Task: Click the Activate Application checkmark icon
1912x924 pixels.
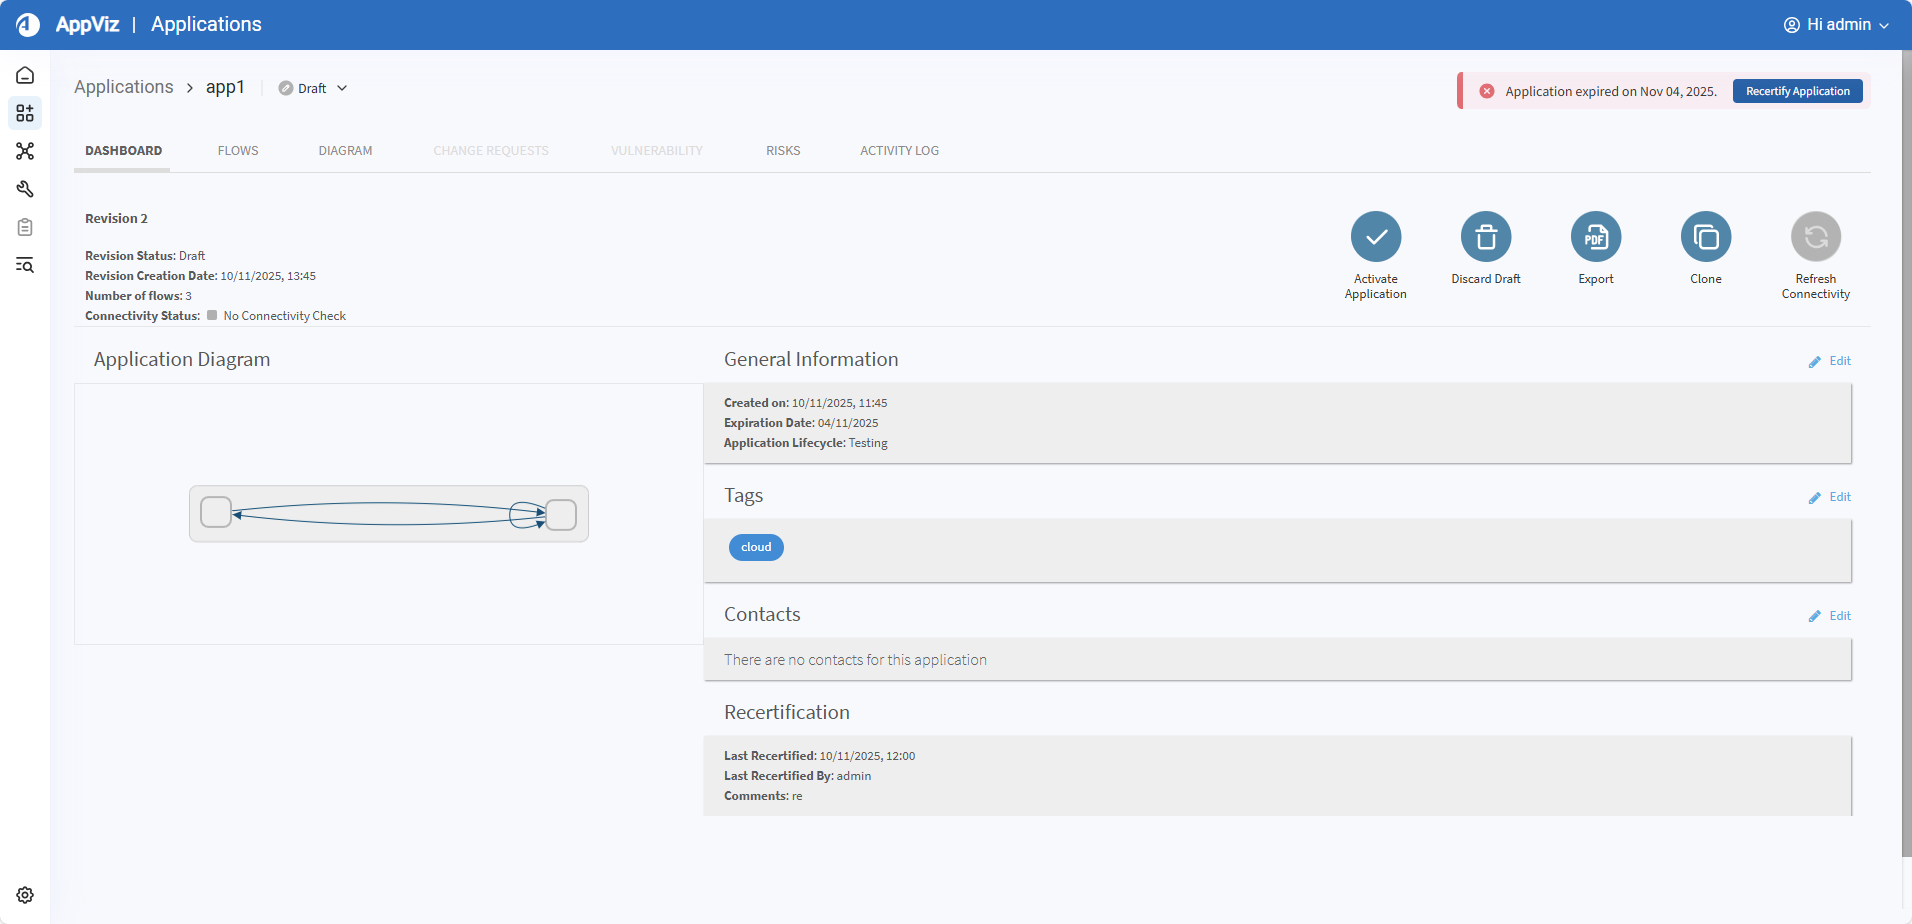Action: pyautogui.click(x=1375, y=237)
